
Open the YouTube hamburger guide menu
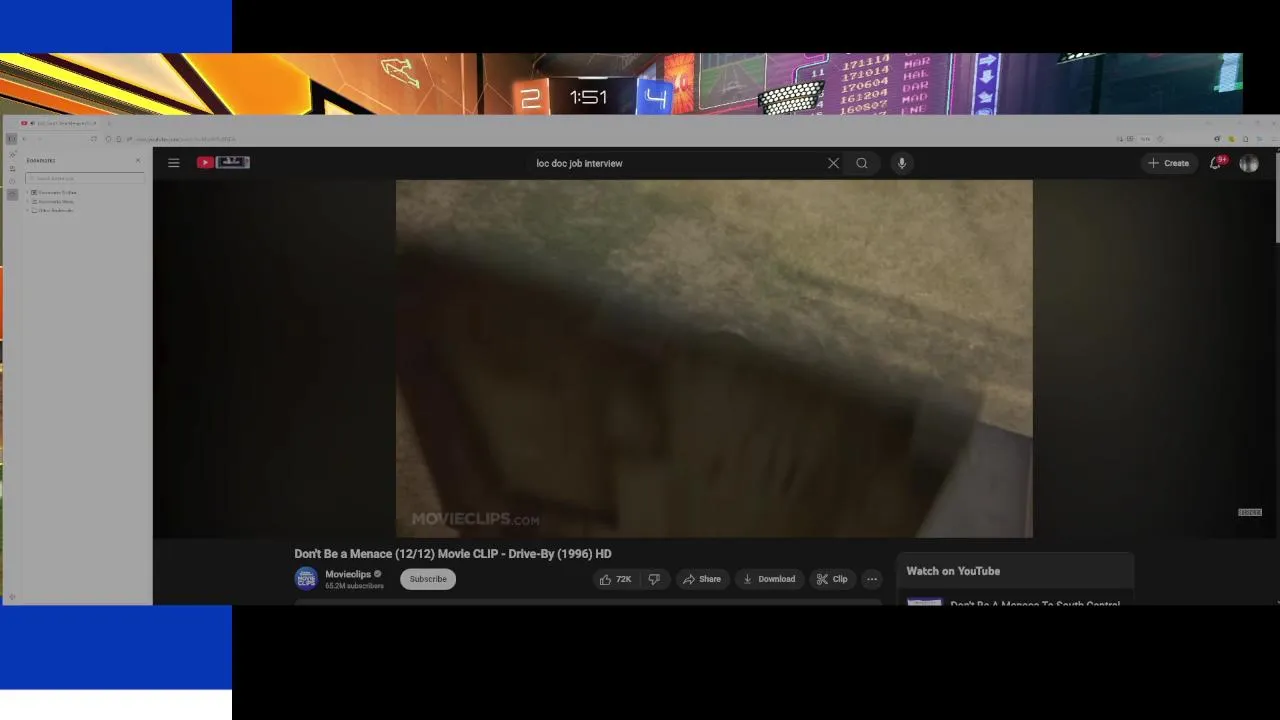tap(174, 163)
